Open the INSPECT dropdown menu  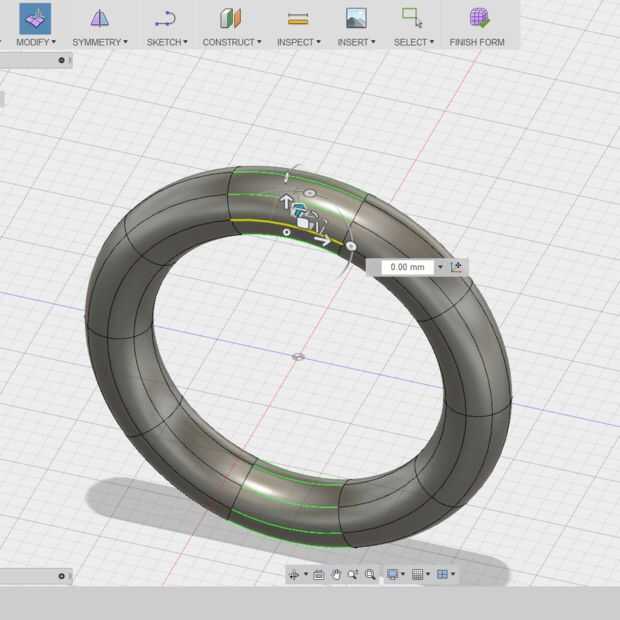coord(299,42)
